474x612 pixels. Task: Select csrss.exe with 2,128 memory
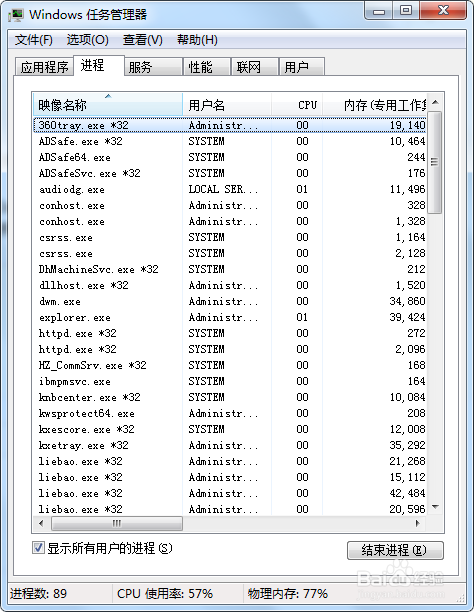pyautogui.click(x=230, y=253)
